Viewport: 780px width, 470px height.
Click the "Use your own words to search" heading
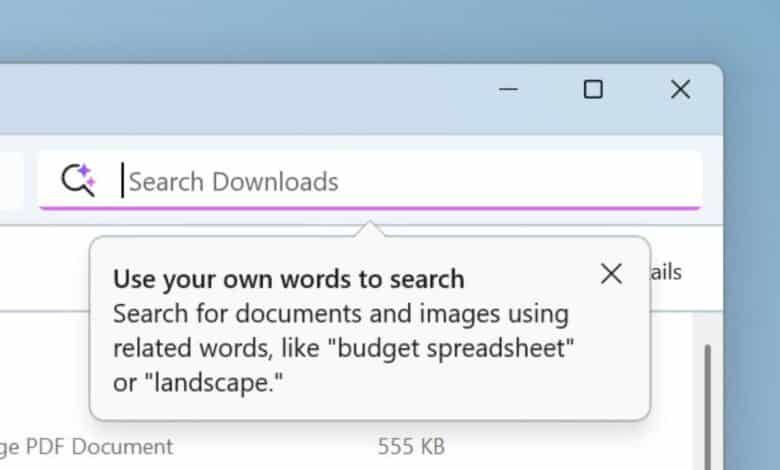coord(288,279)
